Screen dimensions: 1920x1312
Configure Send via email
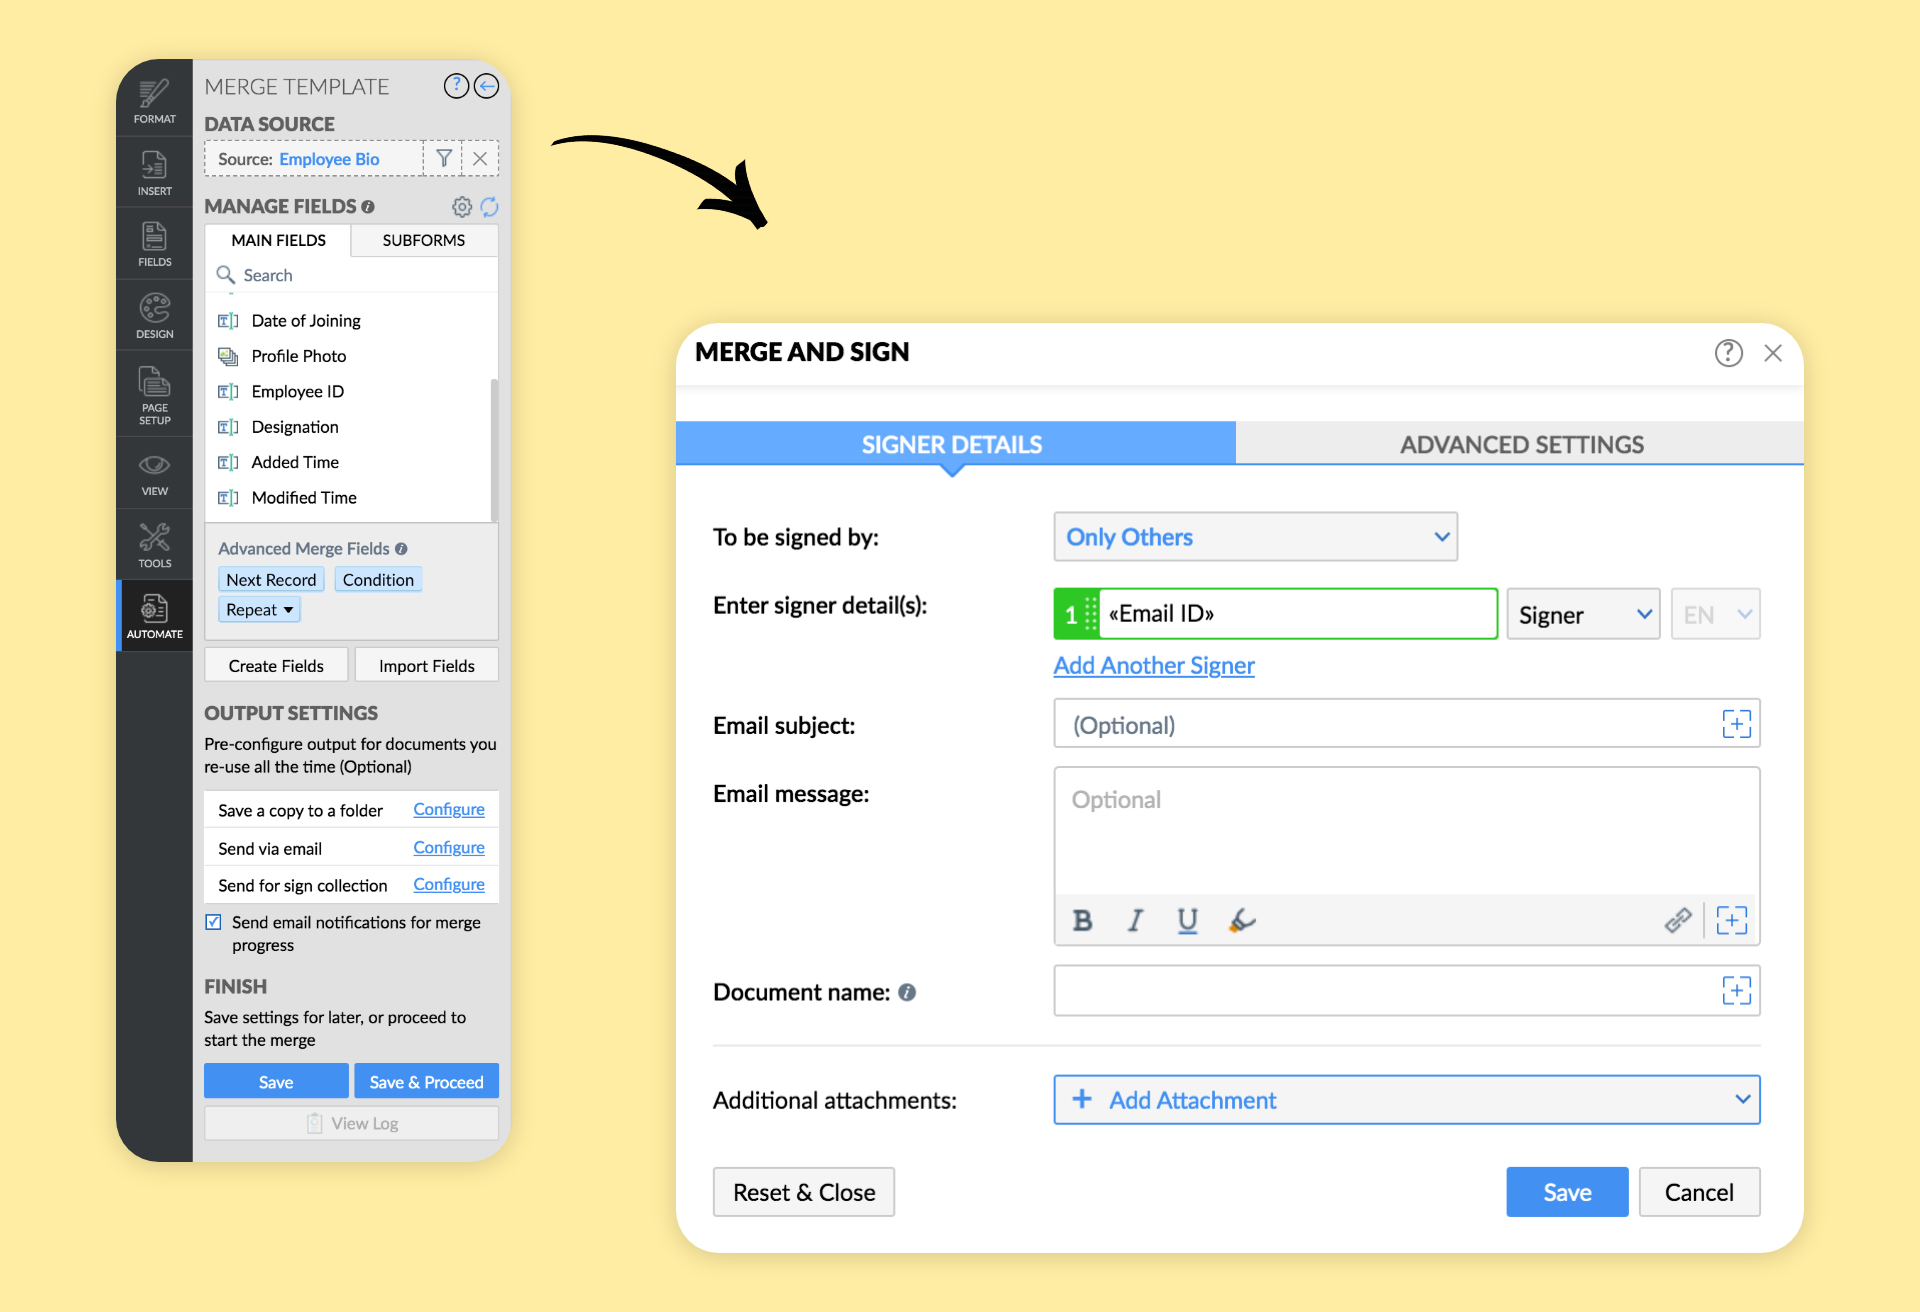(x=449, y=847)
